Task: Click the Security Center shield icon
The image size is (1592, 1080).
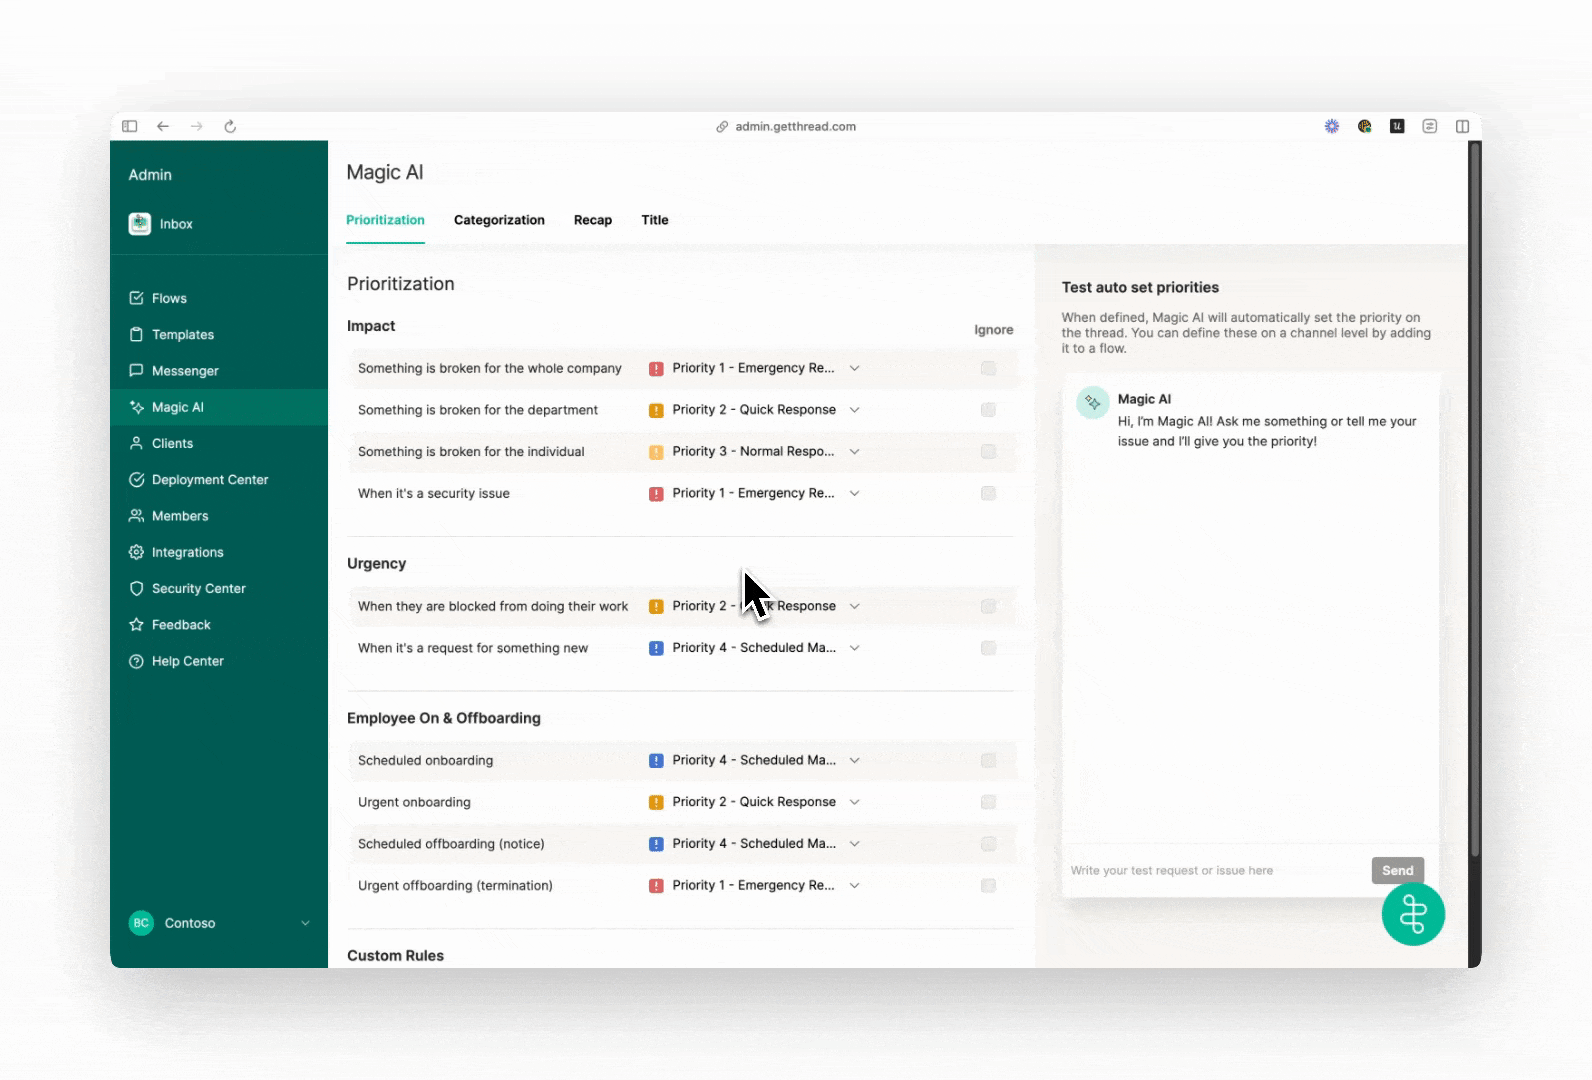Action: point(136,589)
